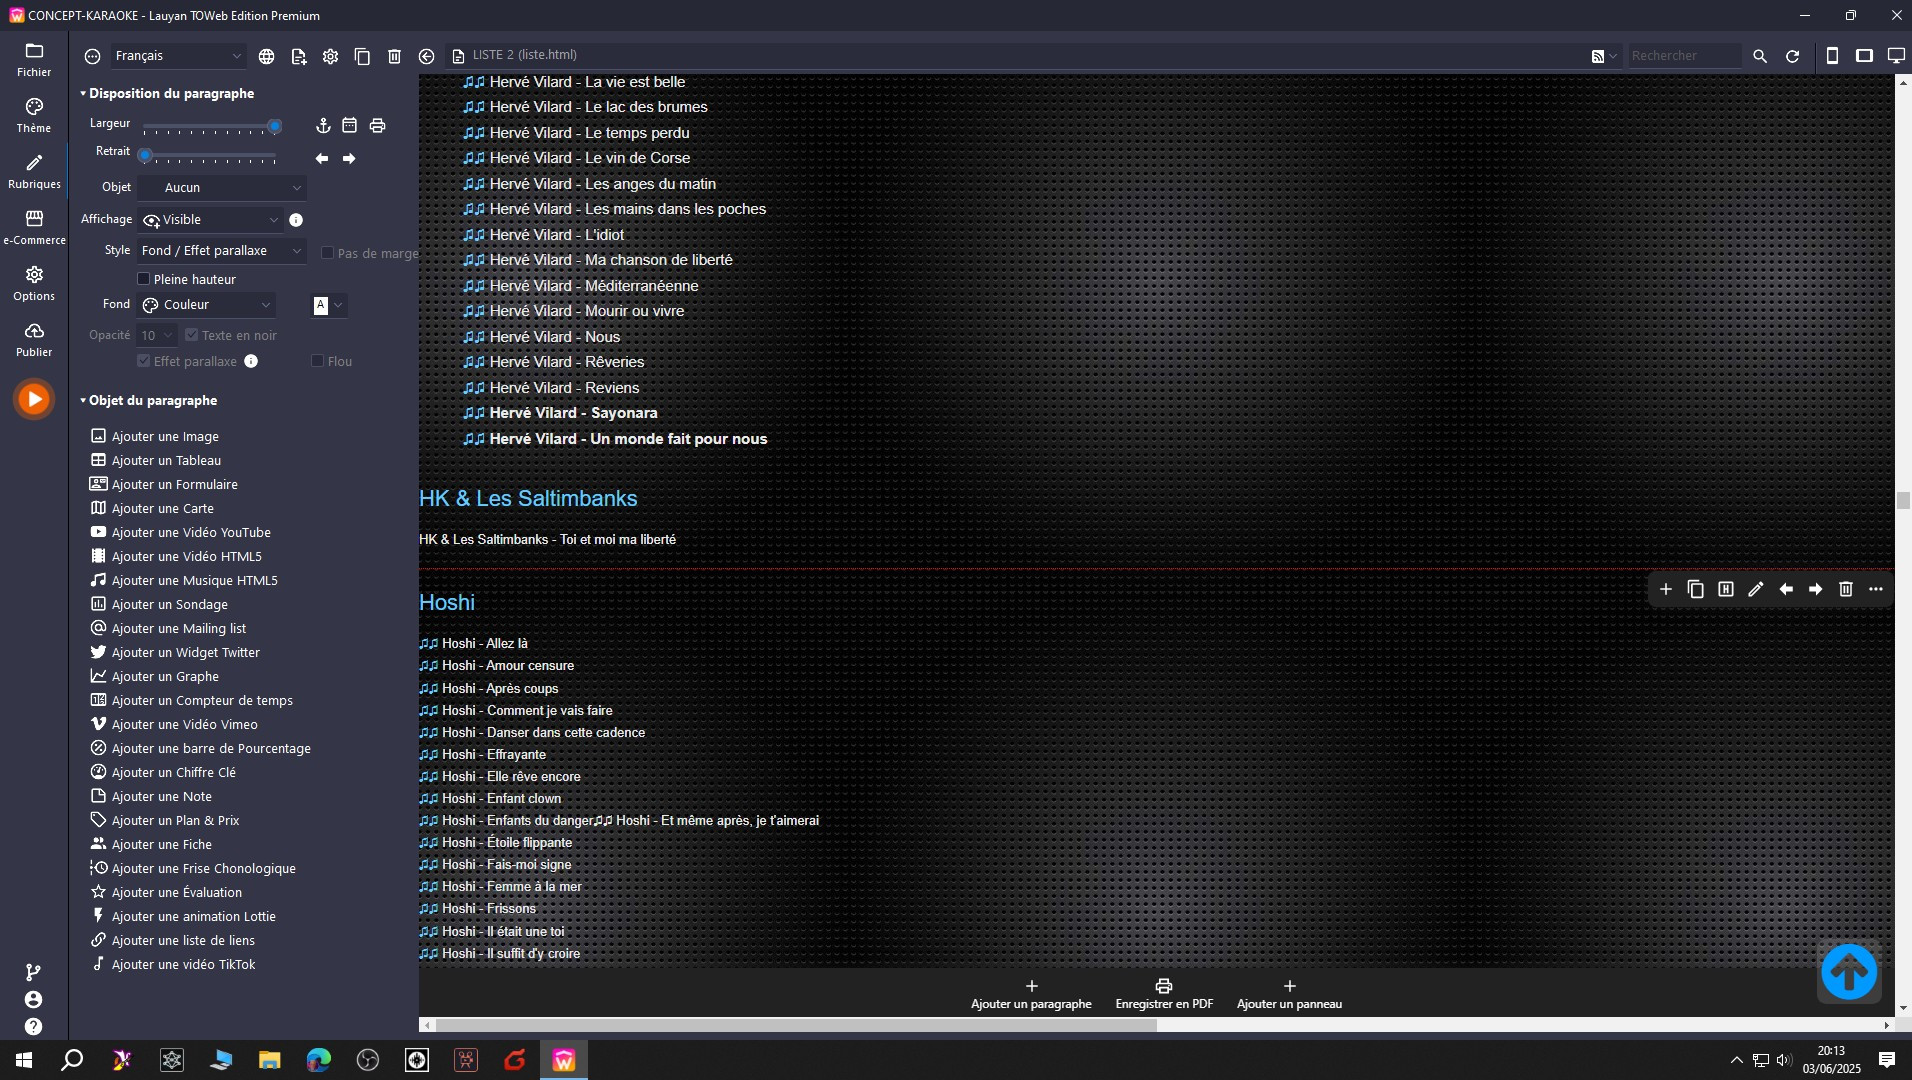Open the Opacité dropdown showing 10
1912x1080 pixels.
click(157, 336)
